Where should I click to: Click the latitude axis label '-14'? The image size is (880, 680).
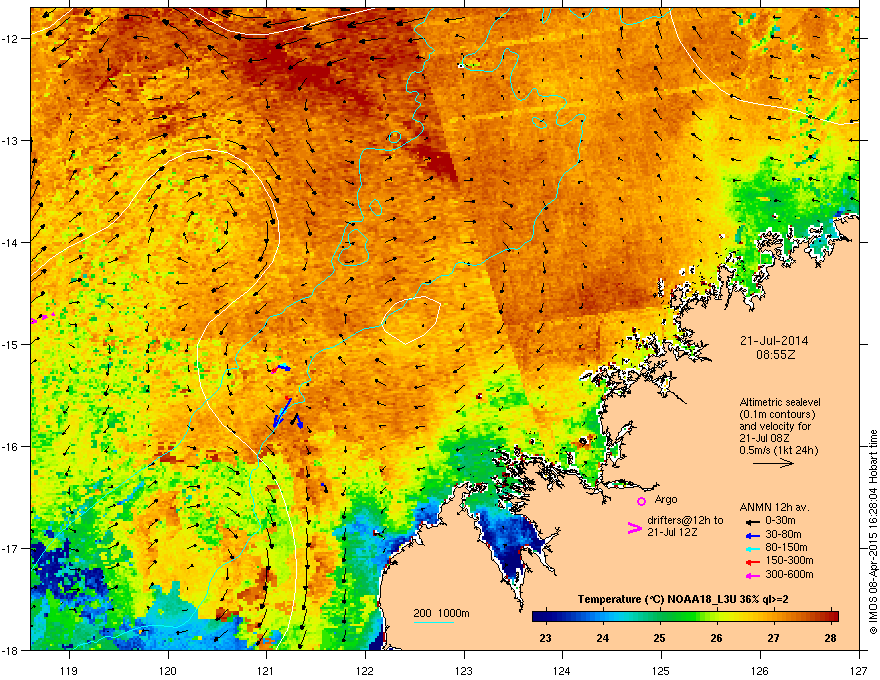pos(11,242)
